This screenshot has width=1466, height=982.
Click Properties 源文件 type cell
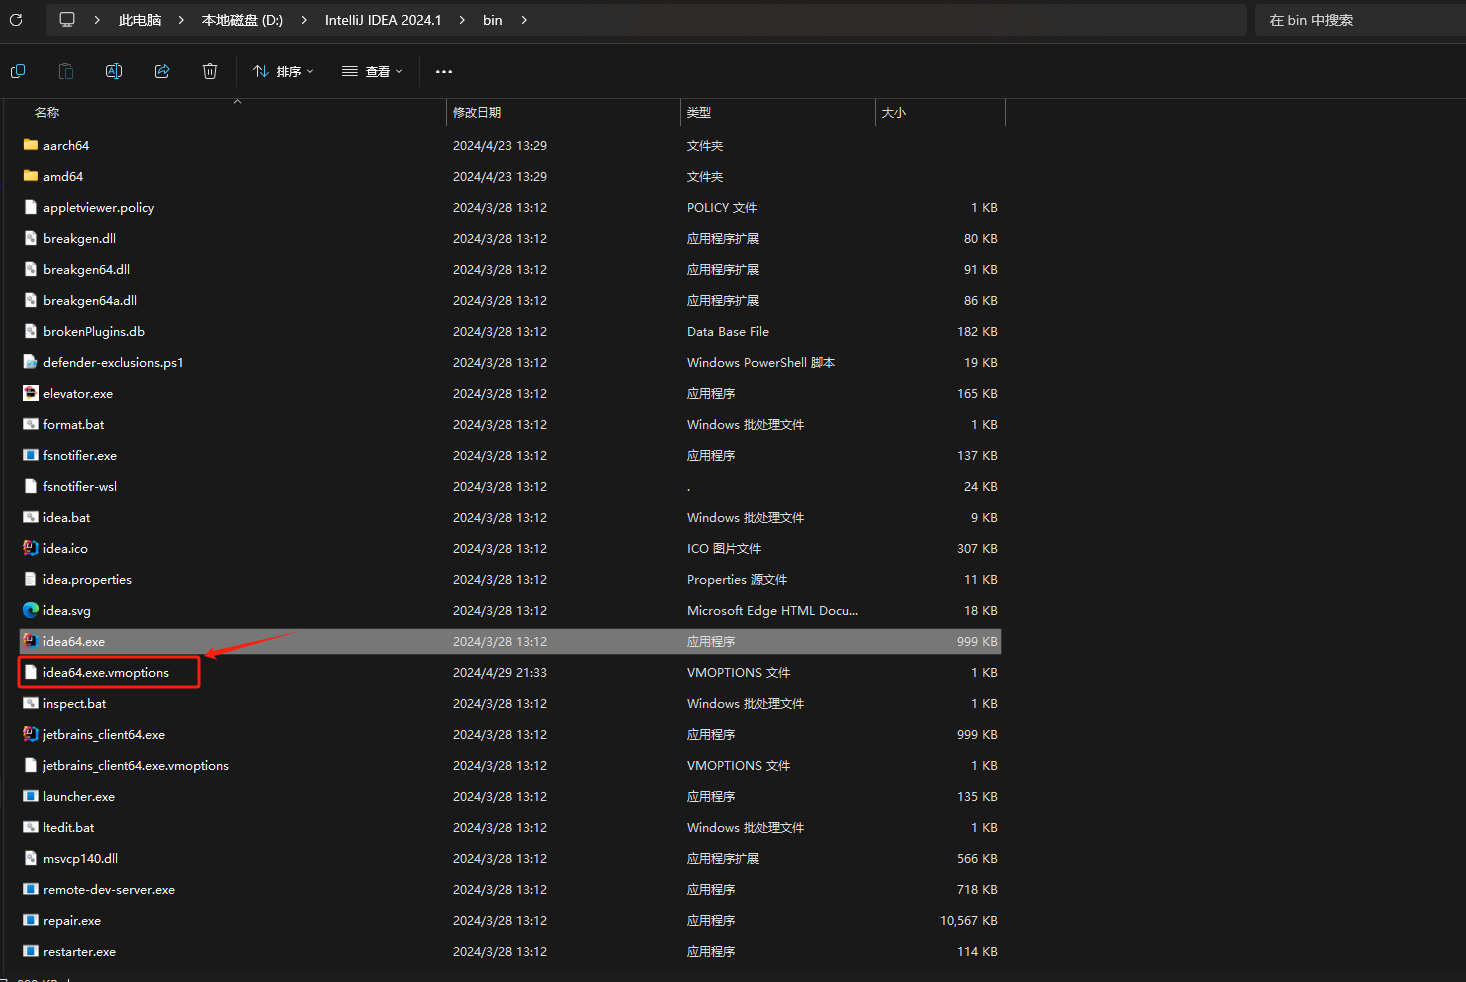coord(737,579)
